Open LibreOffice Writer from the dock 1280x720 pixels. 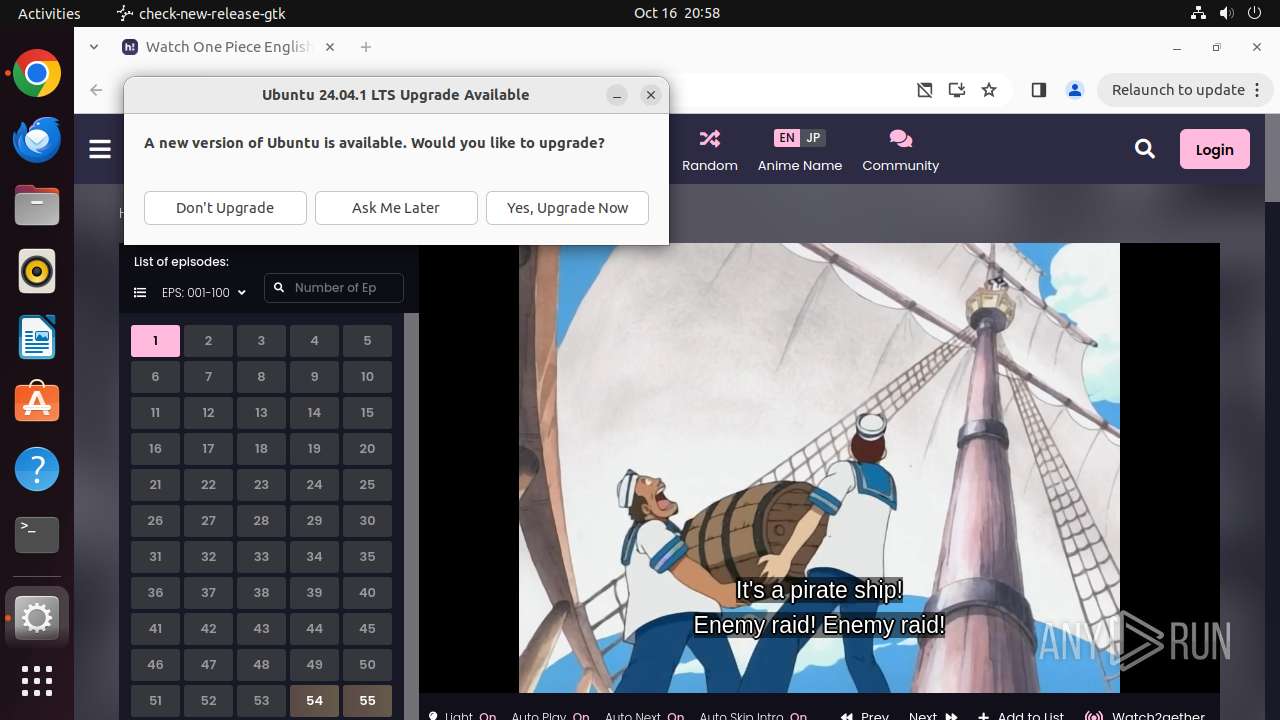pos(37,337)
